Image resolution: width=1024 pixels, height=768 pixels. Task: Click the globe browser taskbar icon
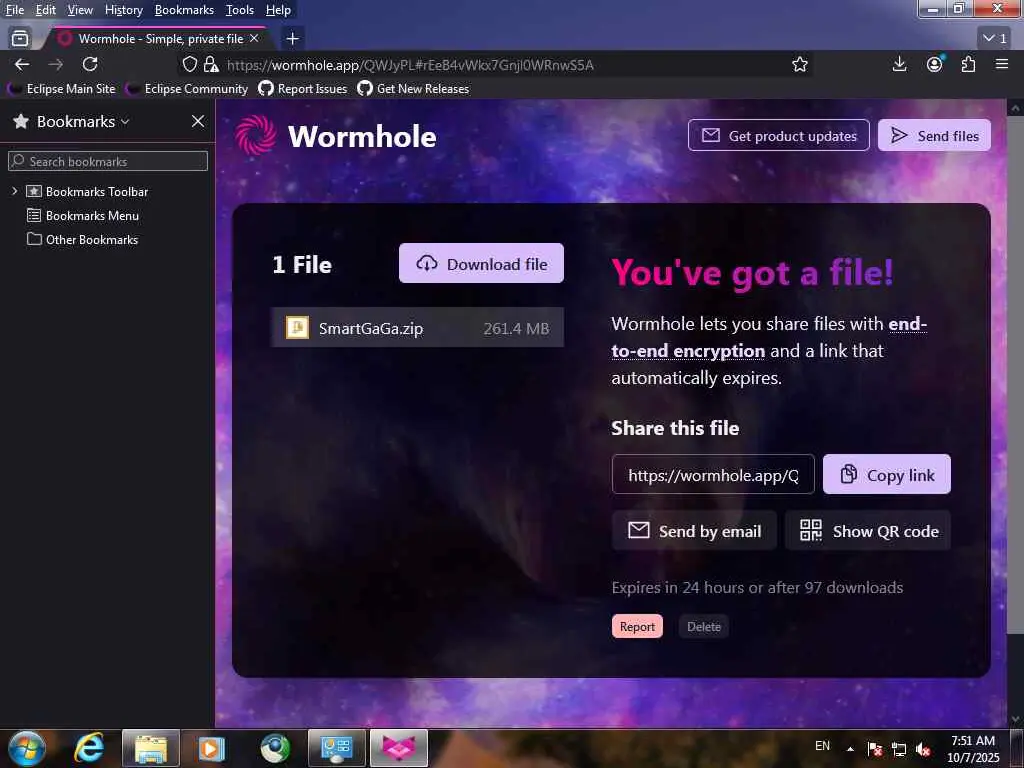pos(274,748)
